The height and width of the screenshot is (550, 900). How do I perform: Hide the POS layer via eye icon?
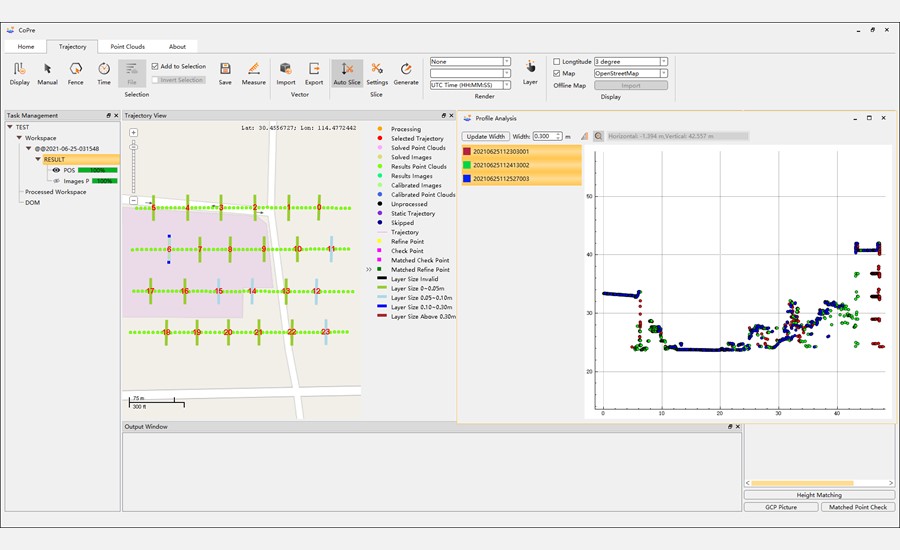tap(56, 170)
